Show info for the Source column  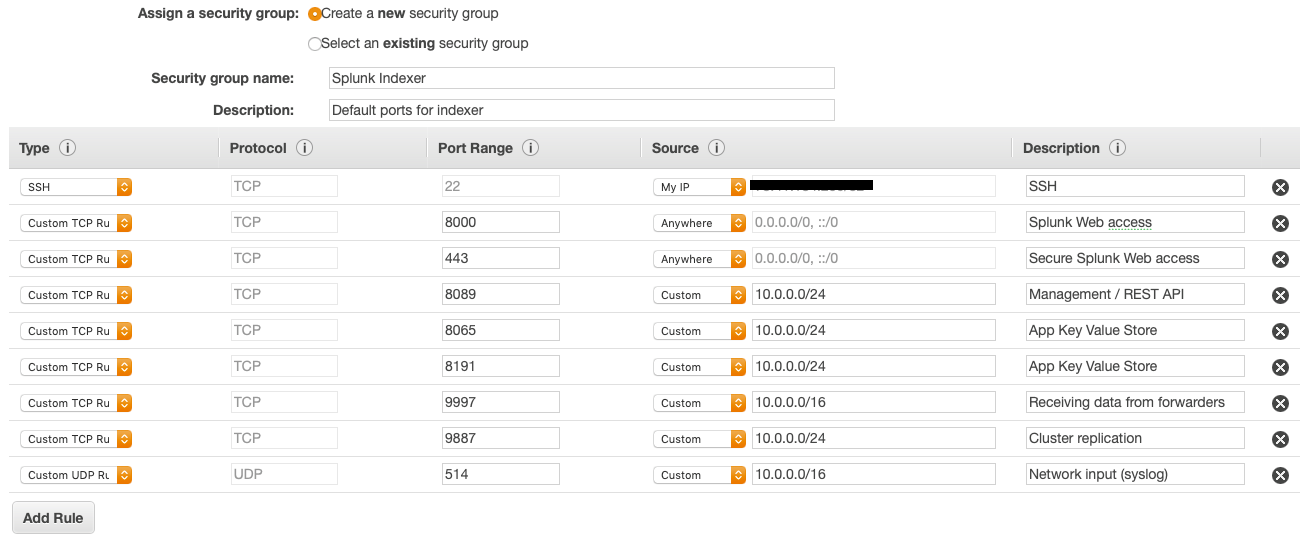(x=716, y=148)
